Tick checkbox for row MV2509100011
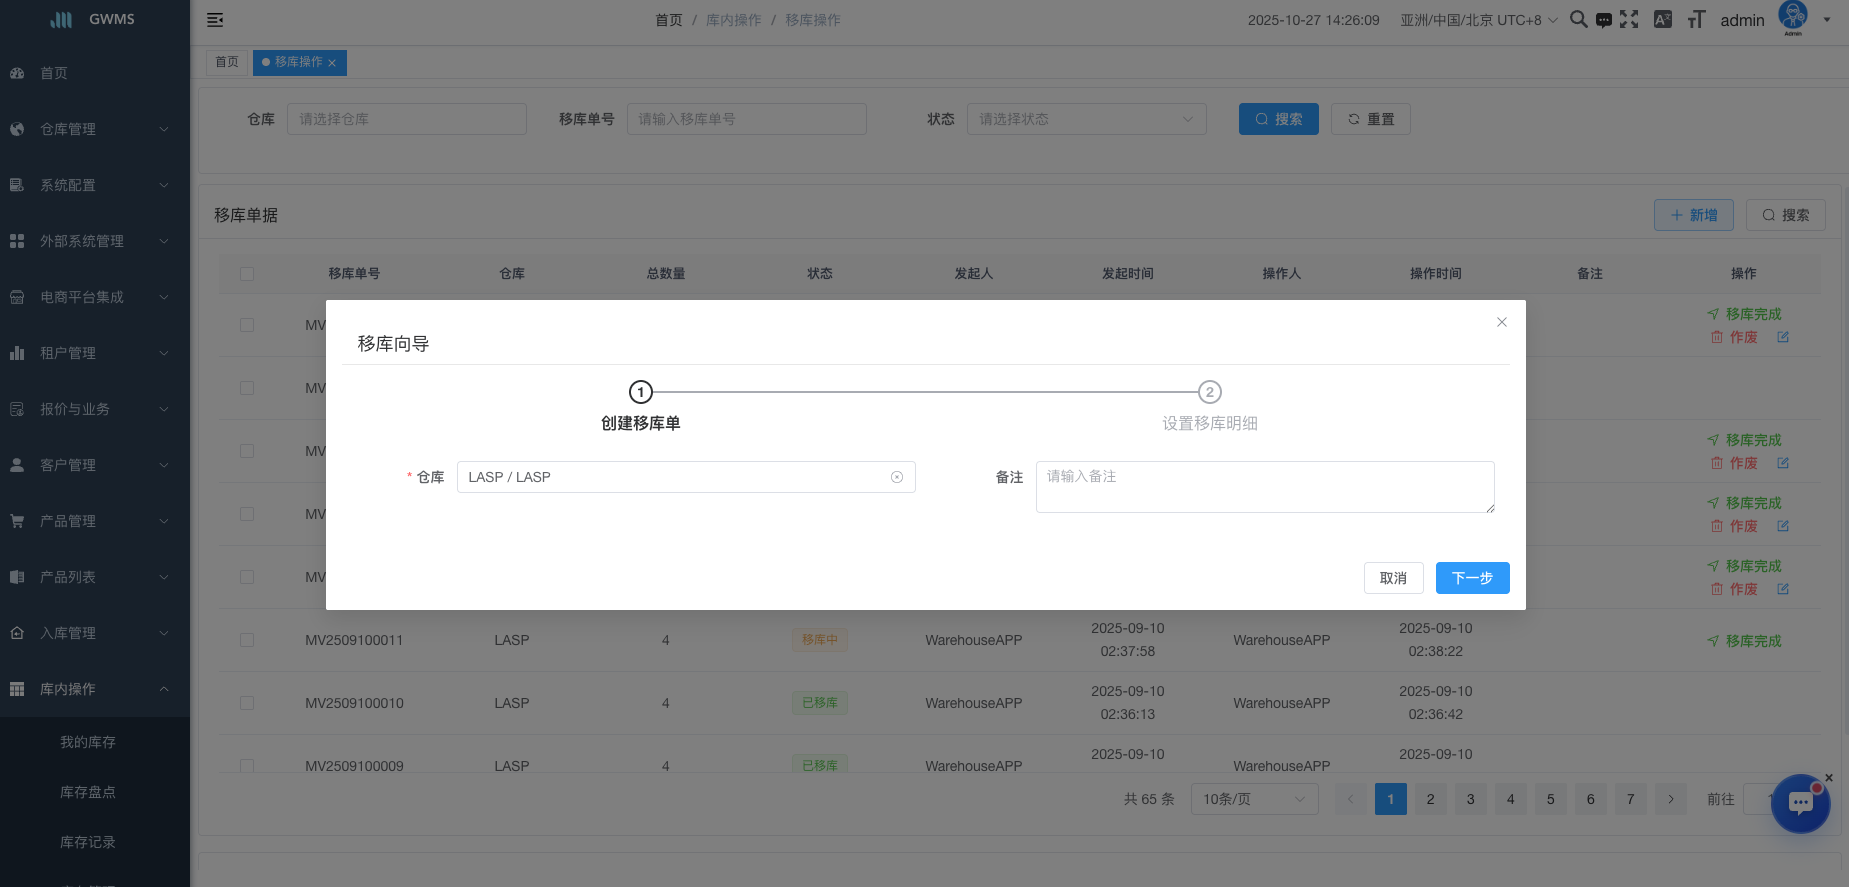Image resolution: width=1849 pixels, height=887 pixels. [x=247, y=640]
